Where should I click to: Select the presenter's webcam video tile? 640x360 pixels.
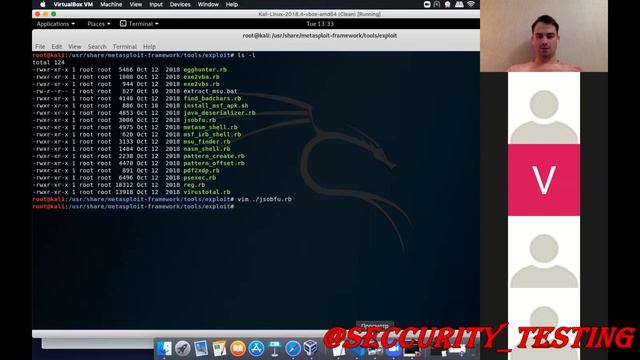click(x=544, y=36)
